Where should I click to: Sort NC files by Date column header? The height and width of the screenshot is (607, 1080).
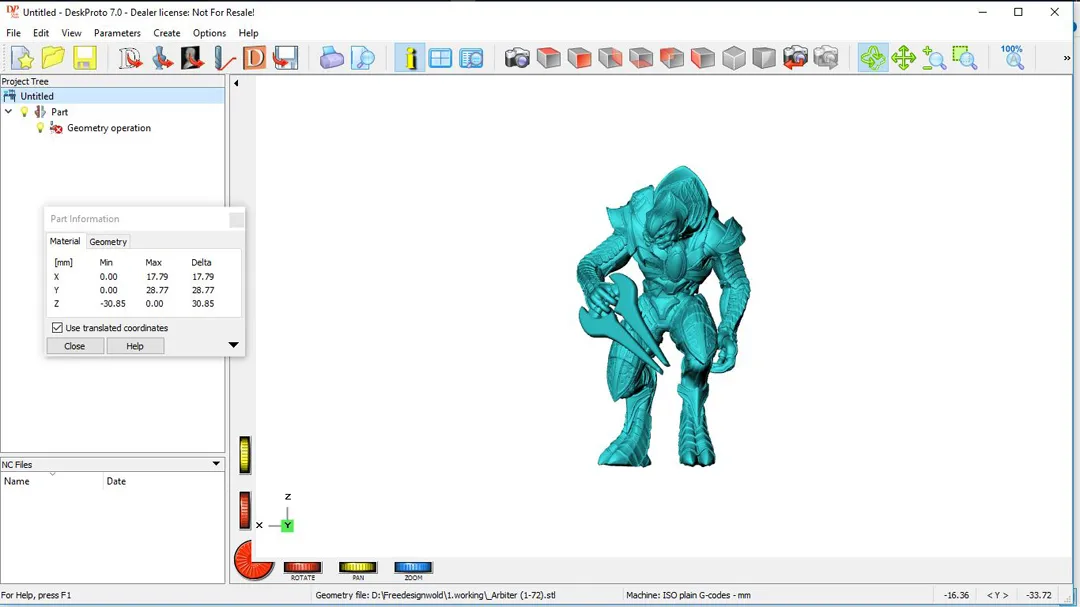pos(164,481)
